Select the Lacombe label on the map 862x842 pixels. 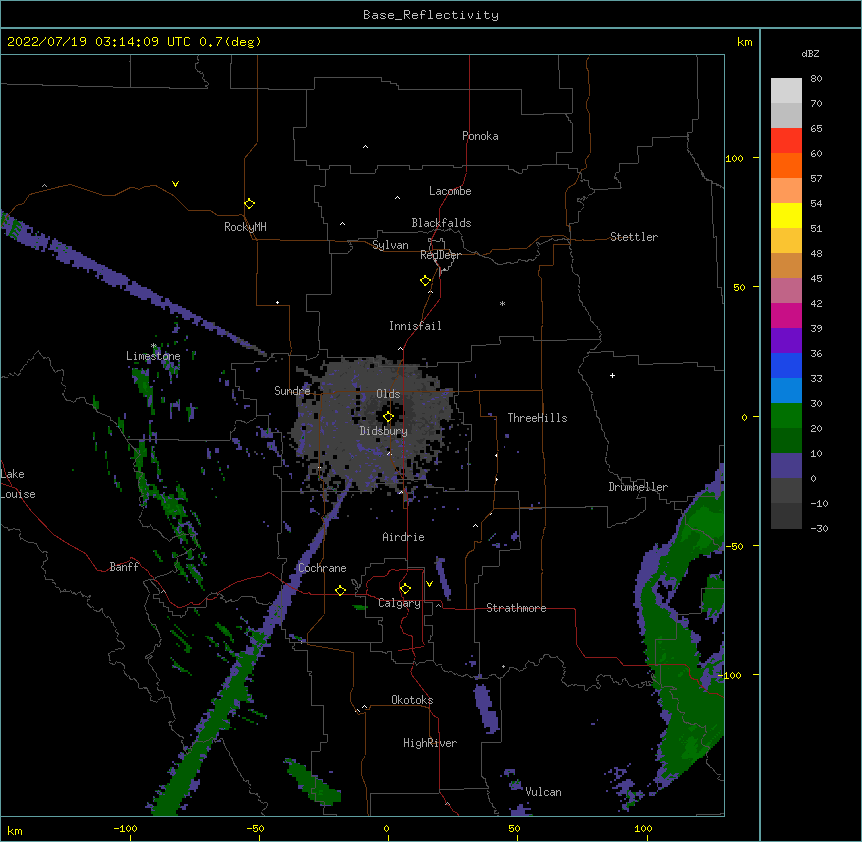[x=450, y=191]
